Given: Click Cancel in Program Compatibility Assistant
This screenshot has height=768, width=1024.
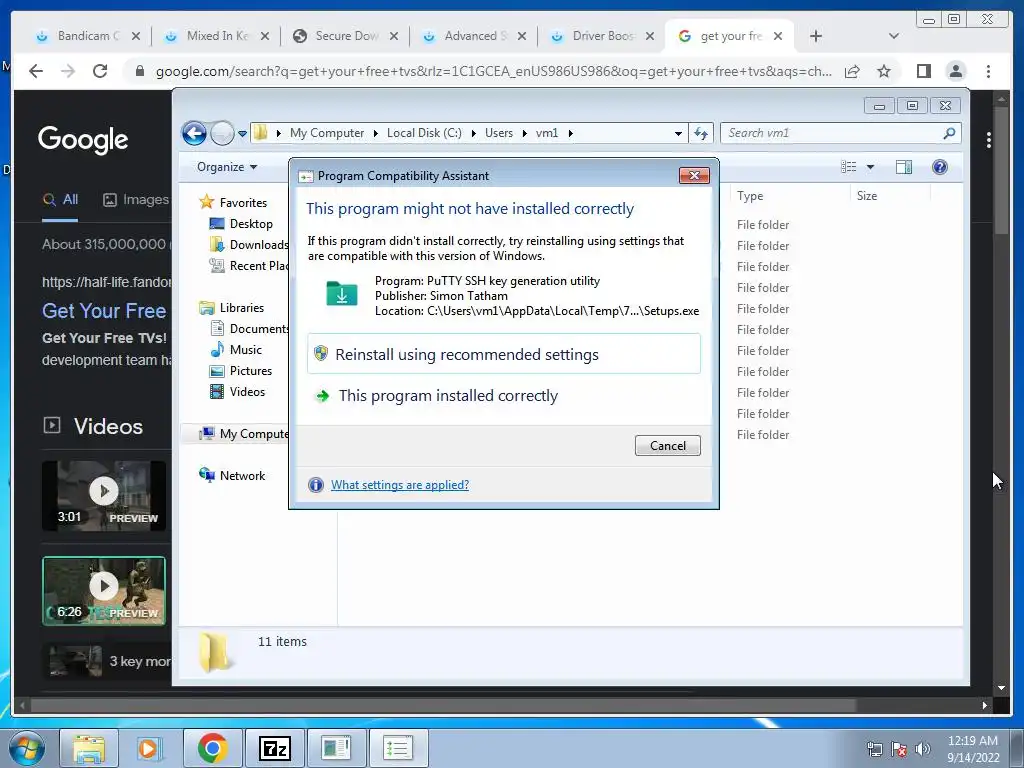Looking at the screenshot, I should 667,445.
